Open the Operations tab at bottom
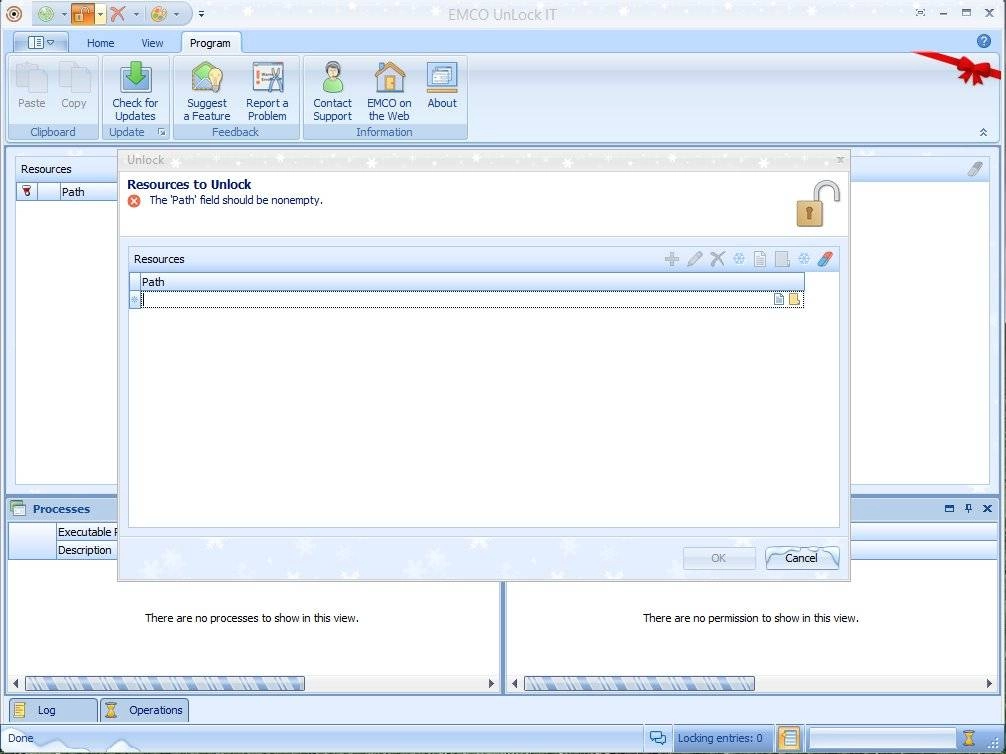 [x=144, y=710]
